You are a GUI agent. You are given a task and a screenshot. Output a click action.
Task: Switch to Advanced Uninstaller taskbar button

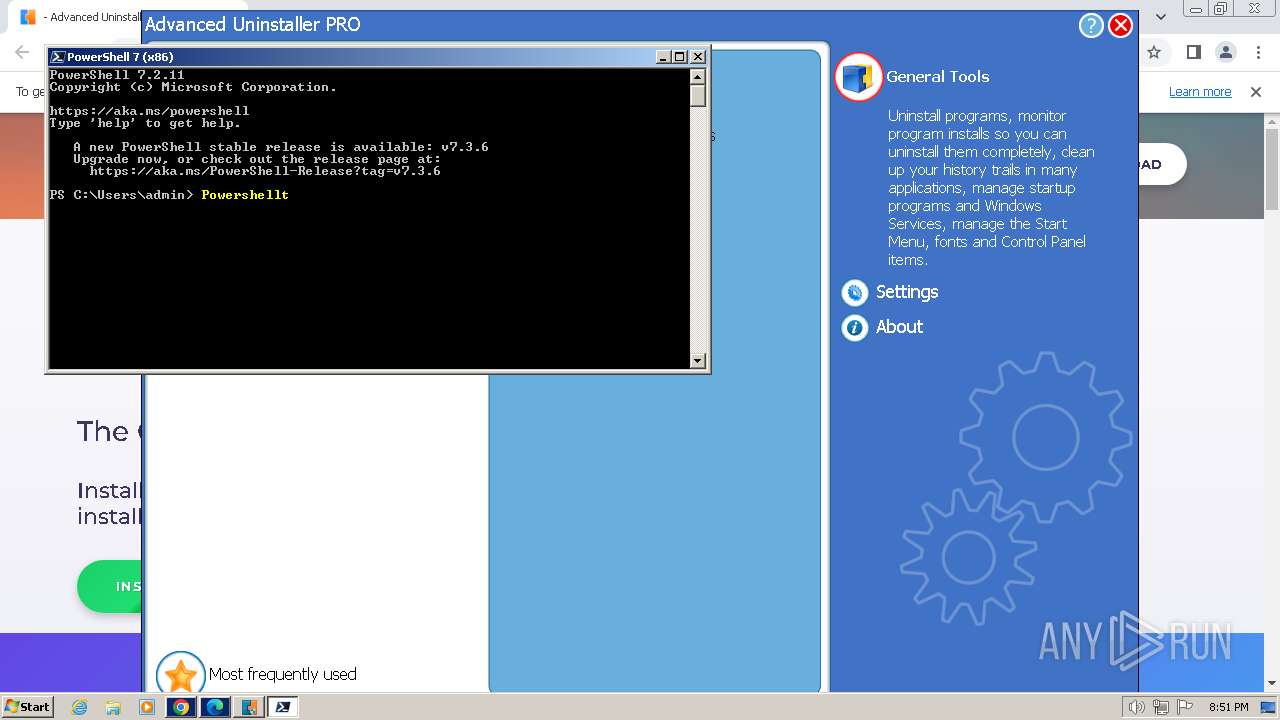pos(249,707)
